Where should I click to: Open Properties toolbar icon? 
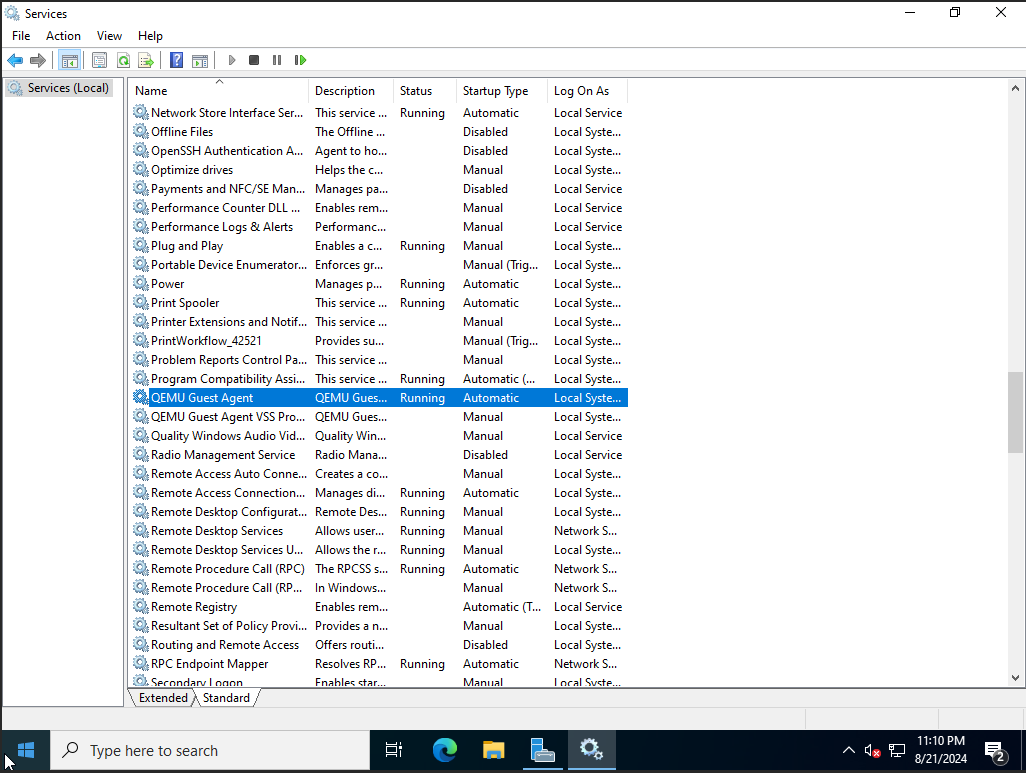point(99,60)
